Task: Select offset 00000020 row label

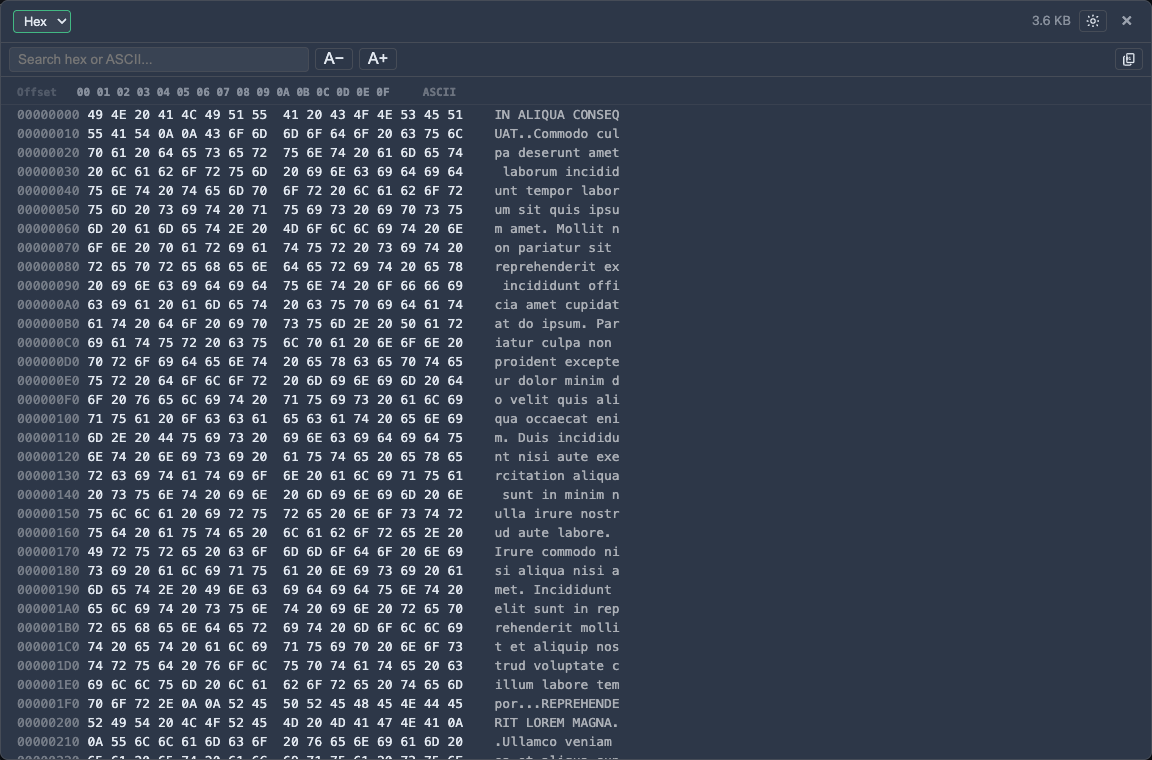Action: 48,153
